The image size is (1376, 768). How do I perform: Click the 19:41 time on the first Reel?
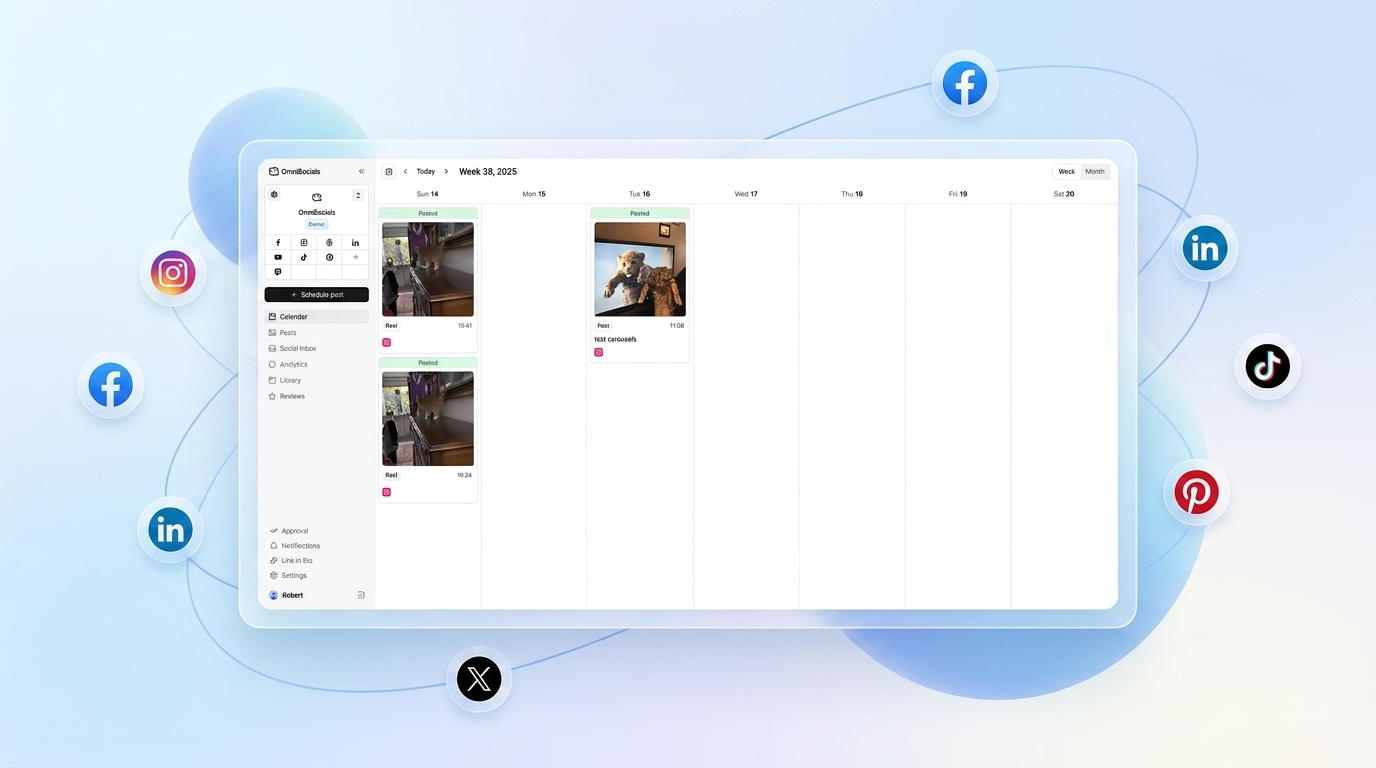coord(465,326)
